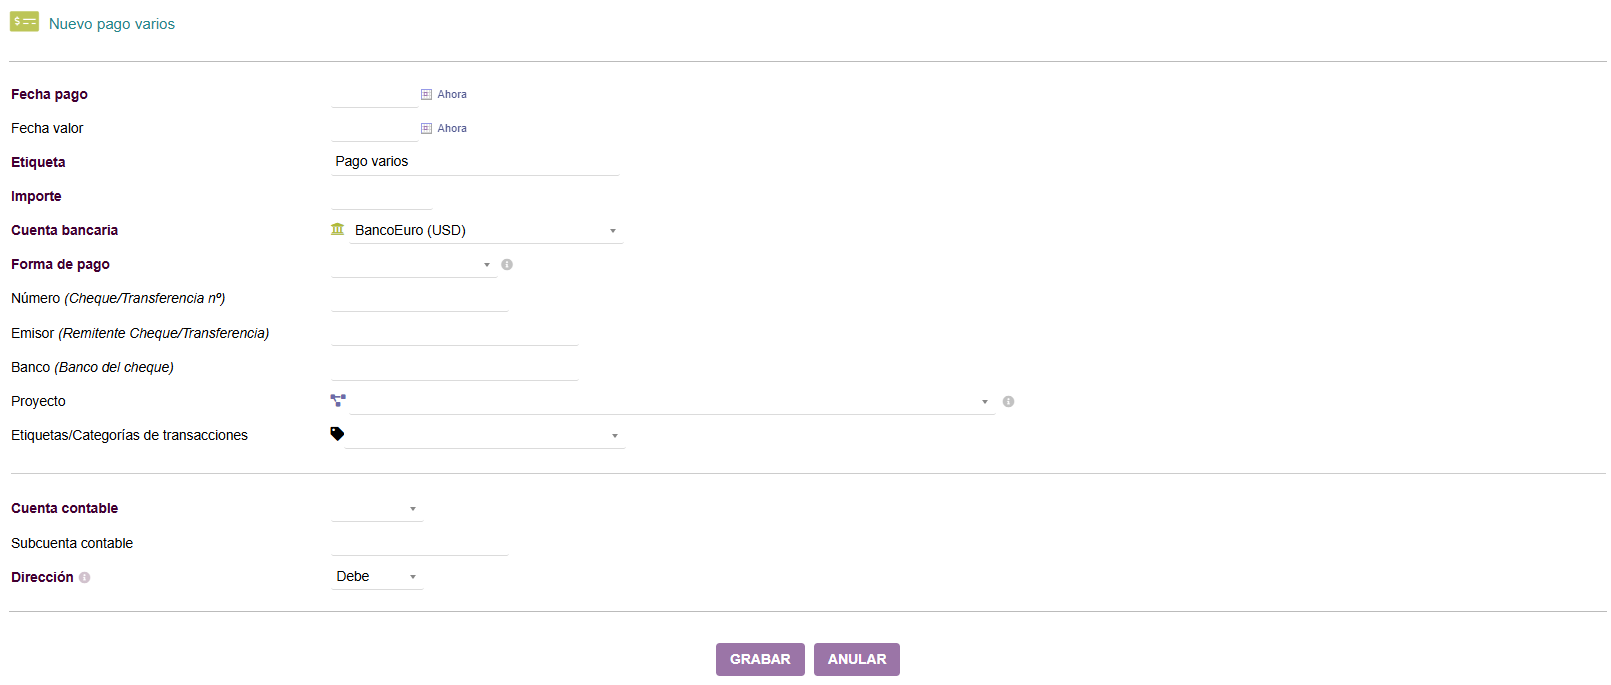Open the Forma de pago dropdown
The height and width of the screenshot is (685, 1611).
pos(413,265)
